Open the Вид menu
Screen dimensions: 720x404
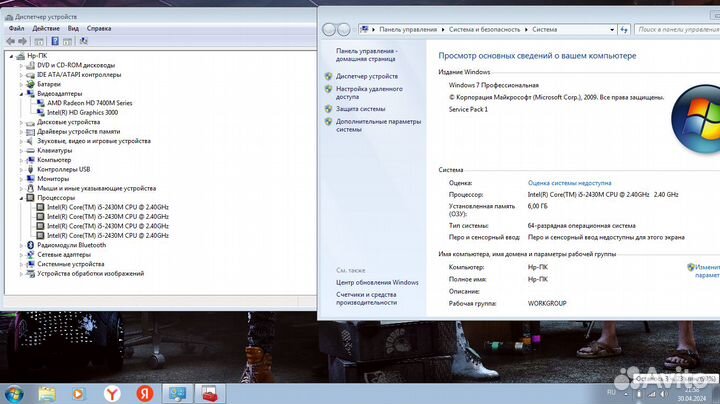[73, 28]
